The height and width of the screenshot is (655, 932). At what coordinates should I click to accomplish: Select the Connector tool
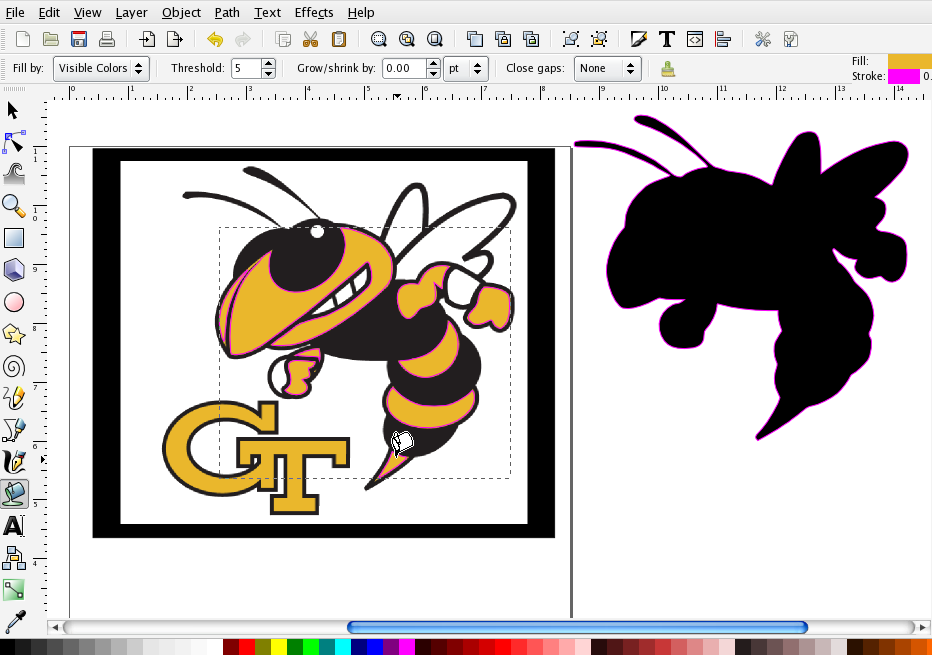14,558
